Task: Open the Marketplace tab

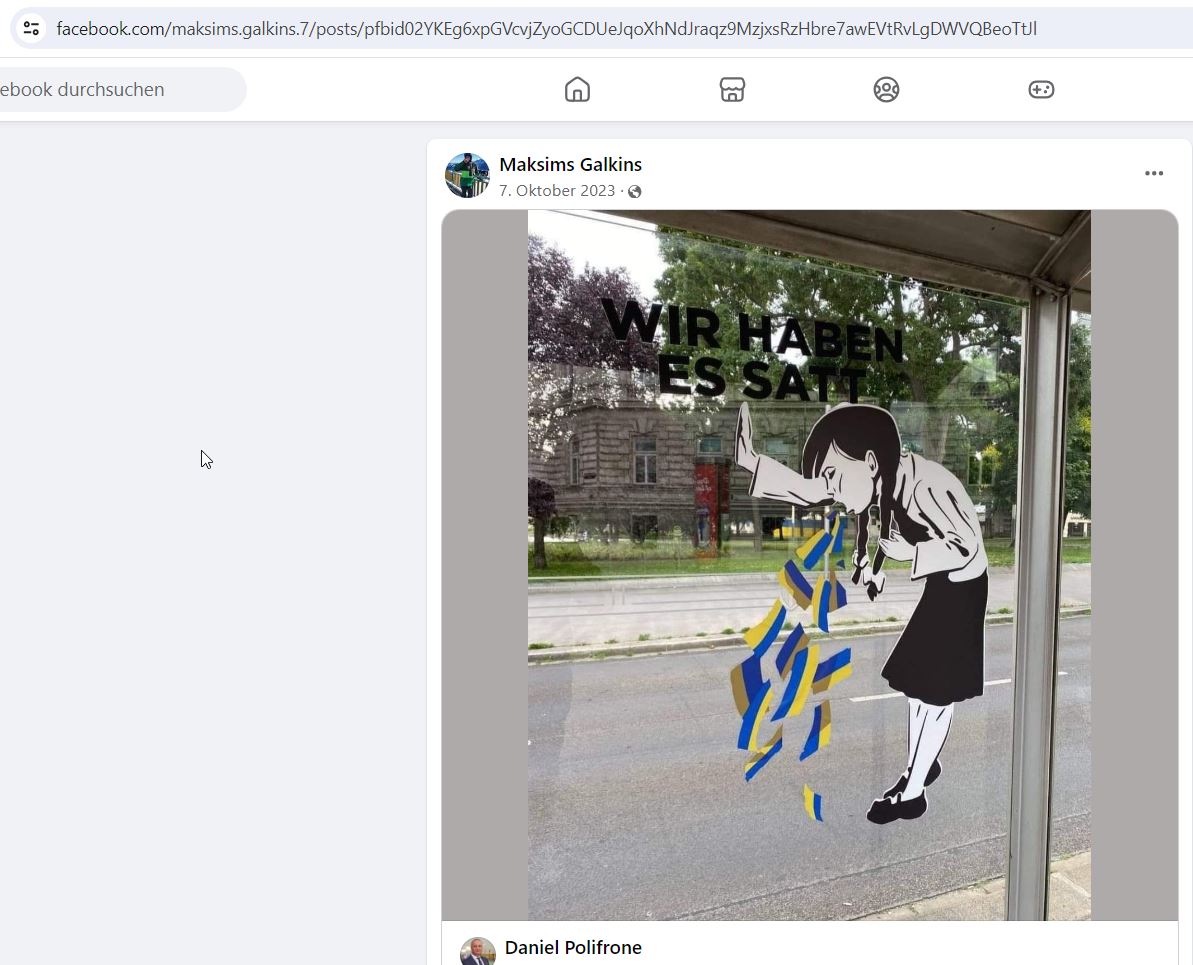Action: pyautogui.click(x=732, y=90)
